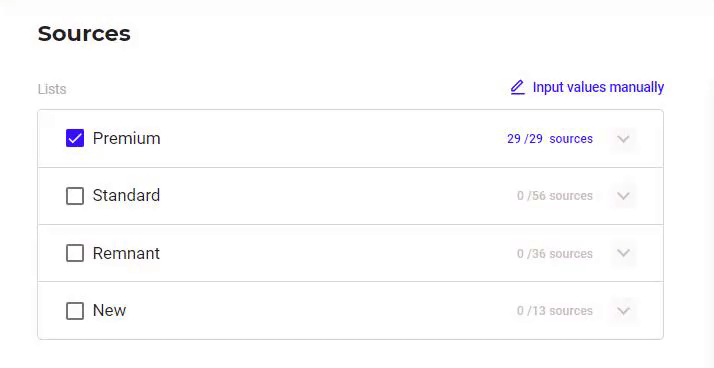
Task: Enable the Standard list checkbox
Action: [75, 196]
